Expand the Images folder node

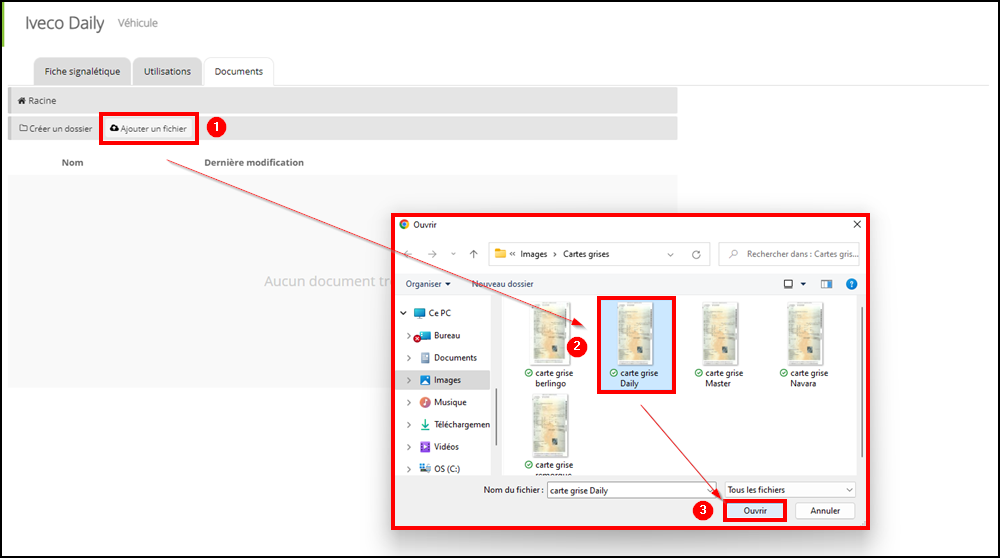coord(409,380)
